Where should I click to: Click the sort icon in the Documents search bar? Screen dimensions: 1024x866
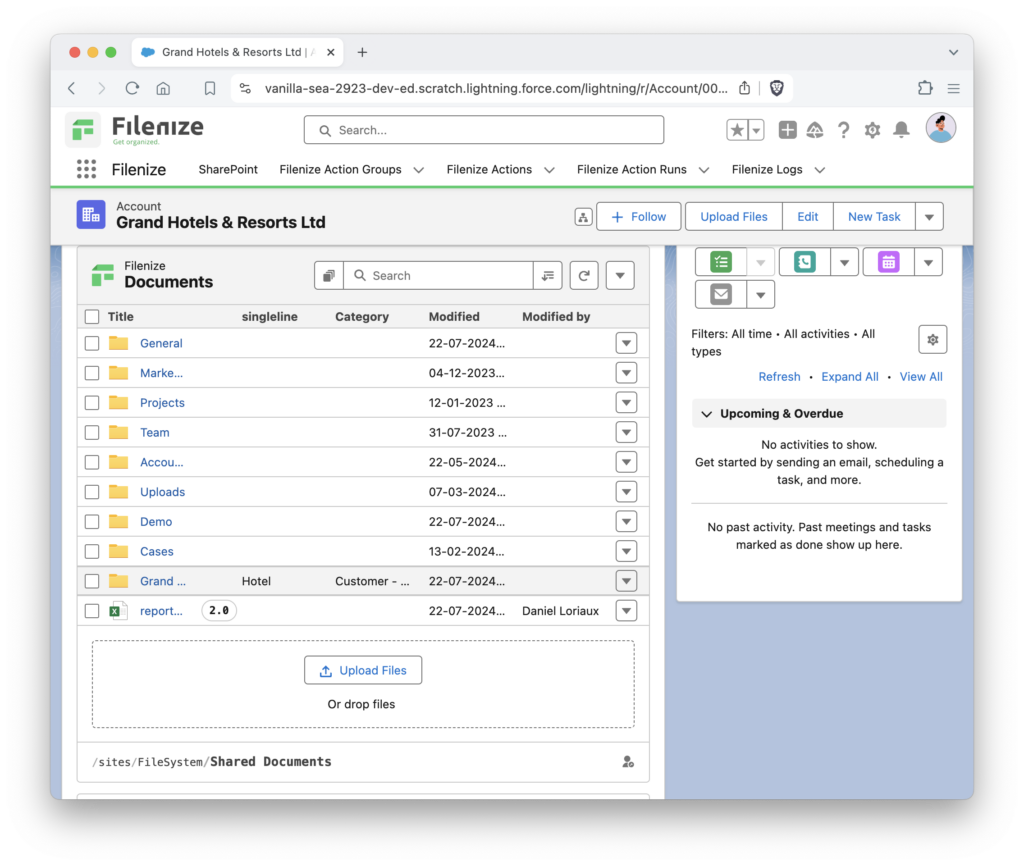tap(548, 276)
